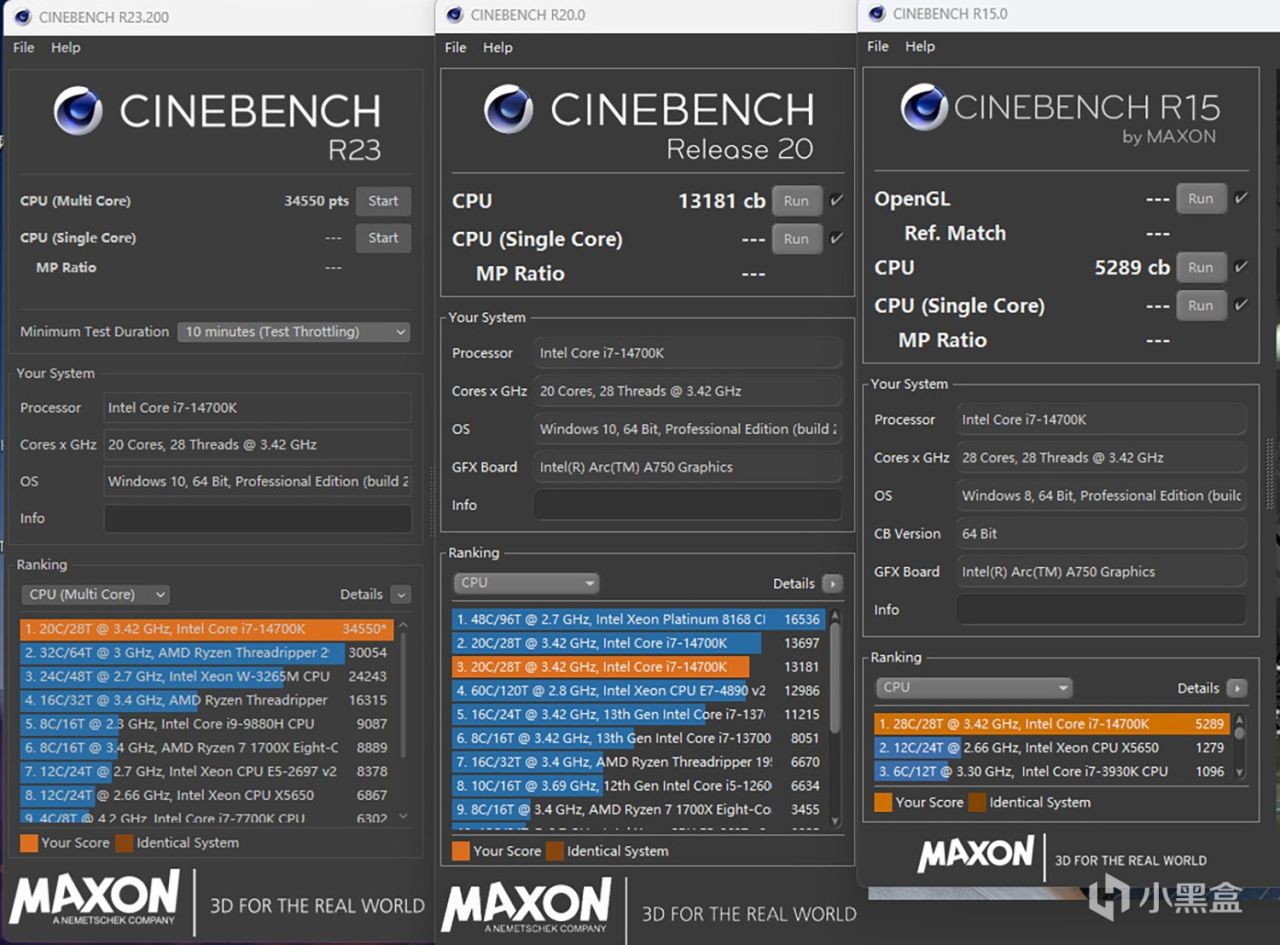Click the Info input field in Cinebench R15
The width and height of the screenshot is (1280, 945).
(x=1101, y=609)
